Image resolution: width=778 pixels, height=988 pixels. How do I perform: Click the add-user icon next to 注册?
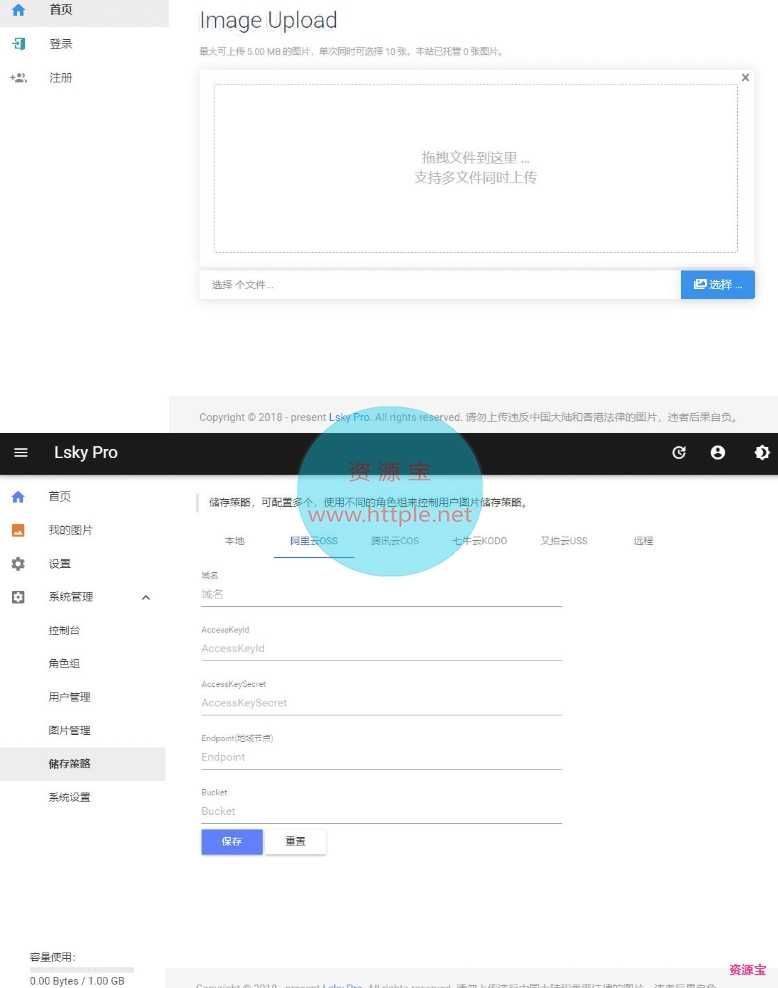(x=18, y=78)
